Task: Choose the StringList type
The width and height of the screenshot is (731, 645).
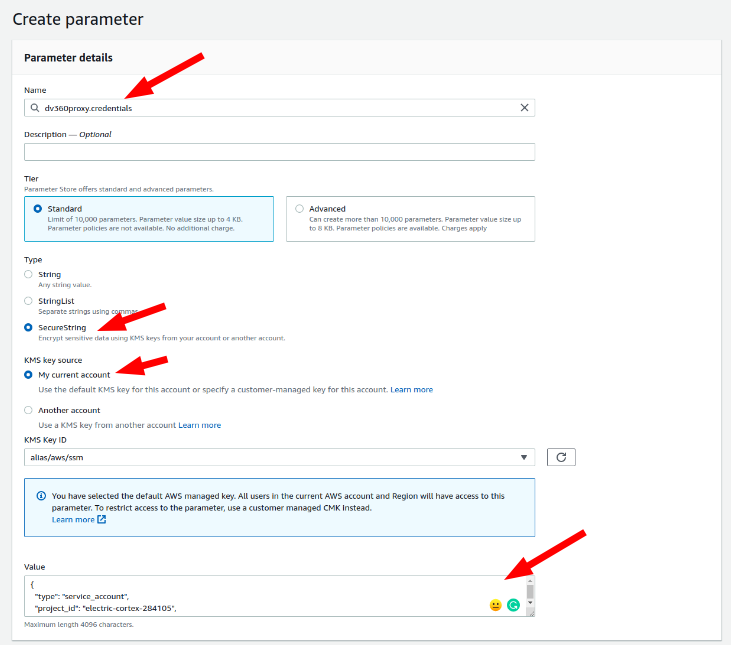Action: coord(28,301)
